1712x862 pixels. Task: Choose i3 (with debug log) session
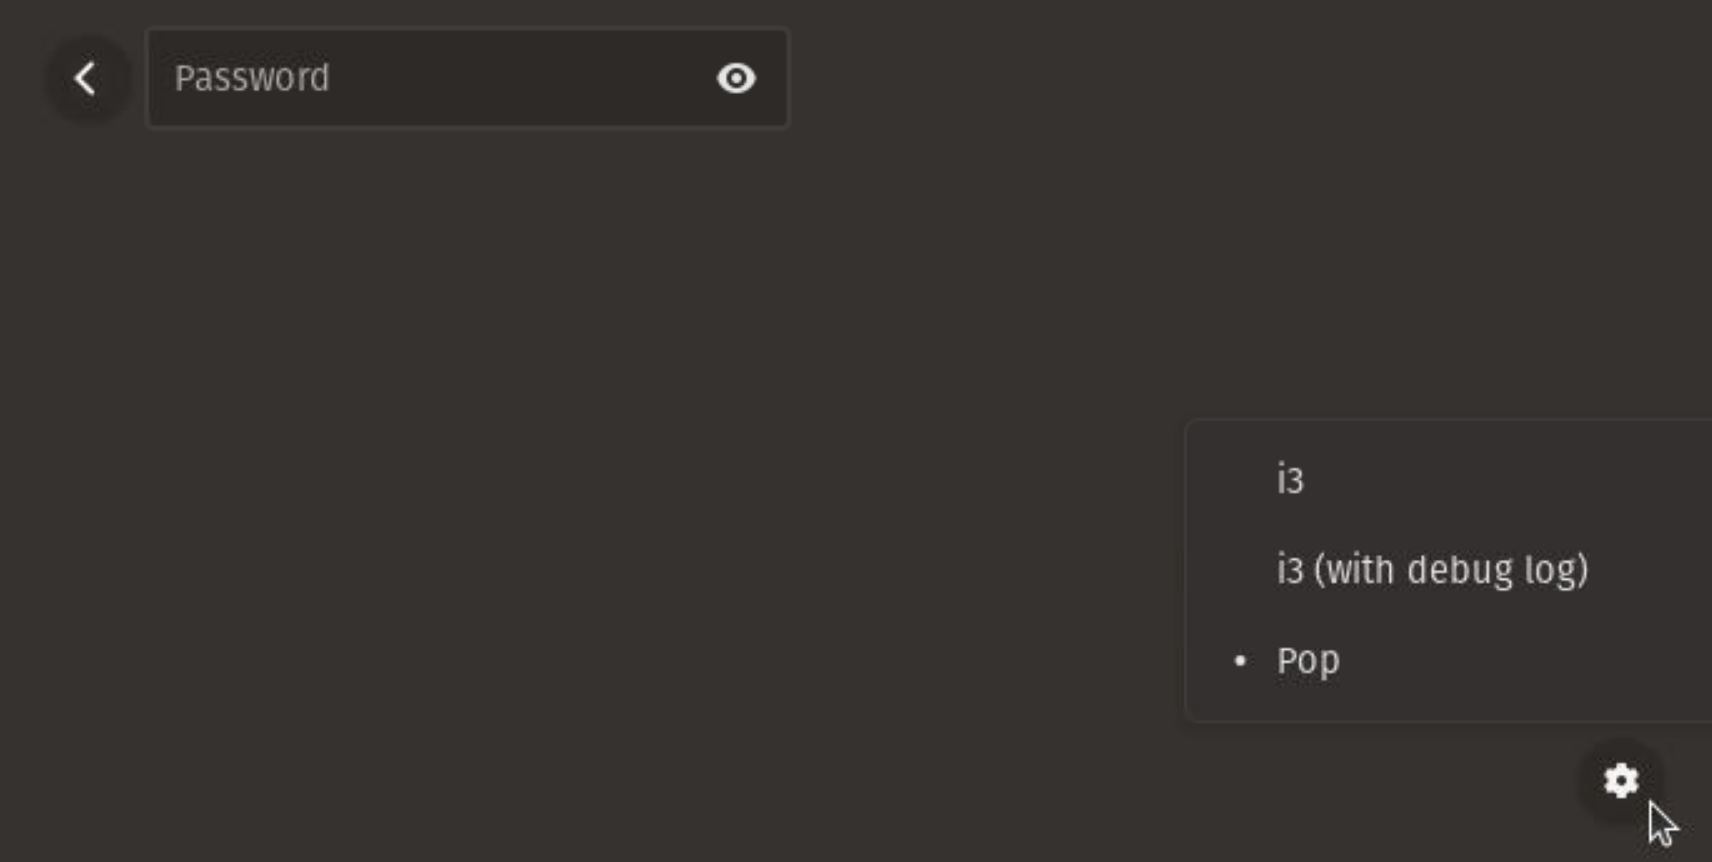click(1449, 570)
